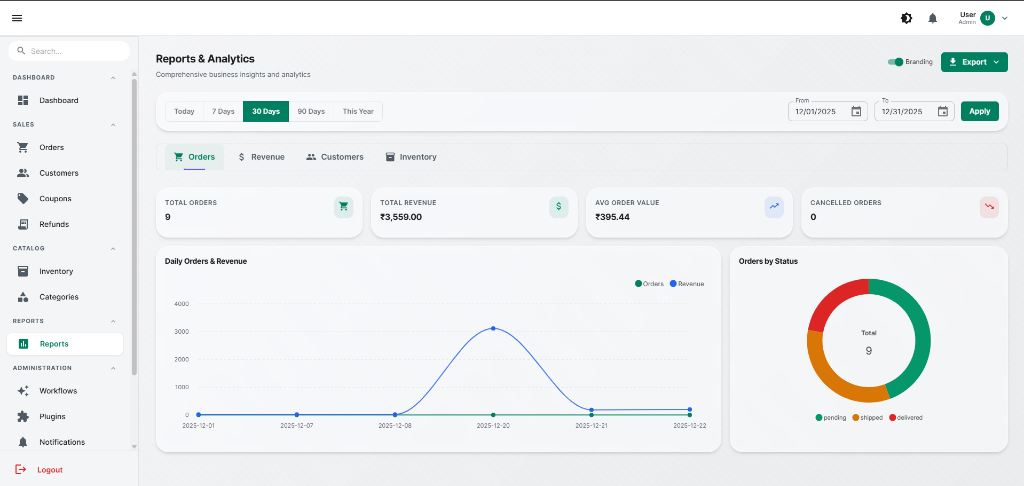Toggle the pending status legend item
1024x486 pixels.
831,417
